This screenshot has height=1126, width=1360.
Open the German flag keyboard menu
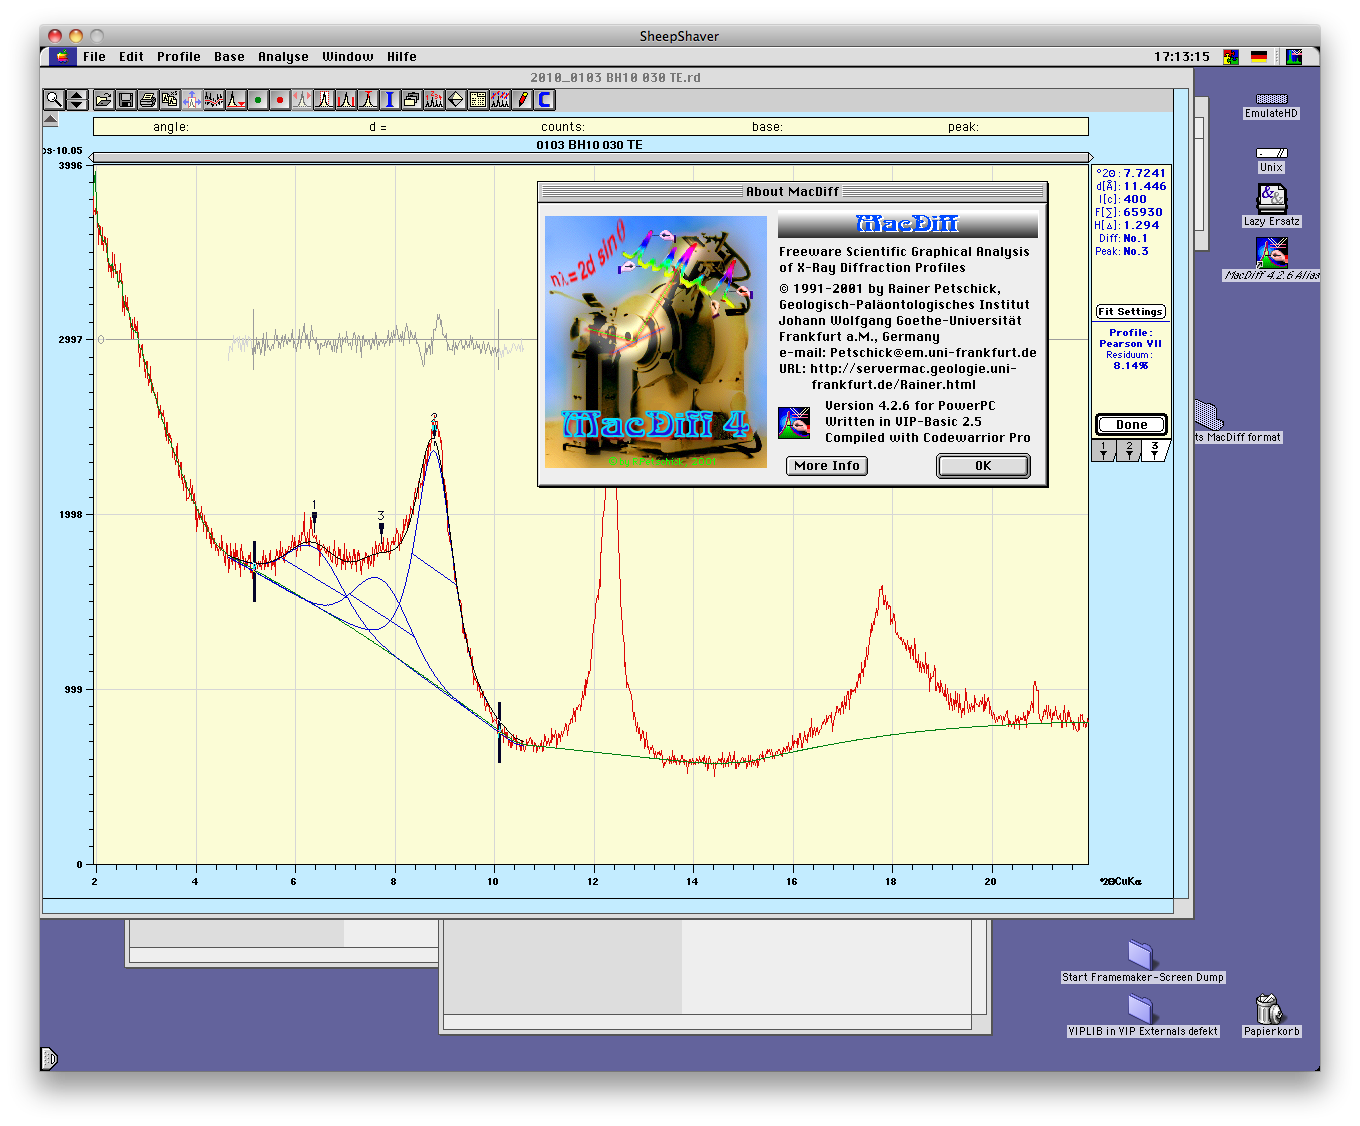click(x=1259, y=57)
